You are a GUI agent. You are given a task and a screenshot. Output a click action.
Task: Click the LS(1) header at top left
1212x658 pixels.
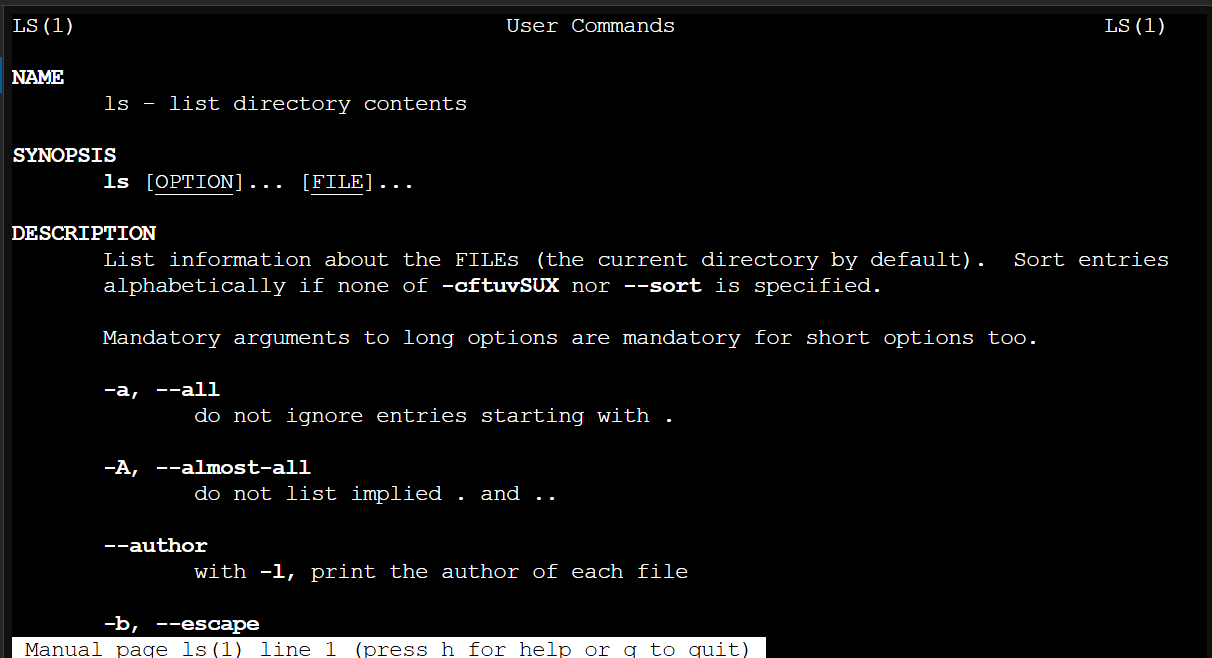(x=43, y=26)
